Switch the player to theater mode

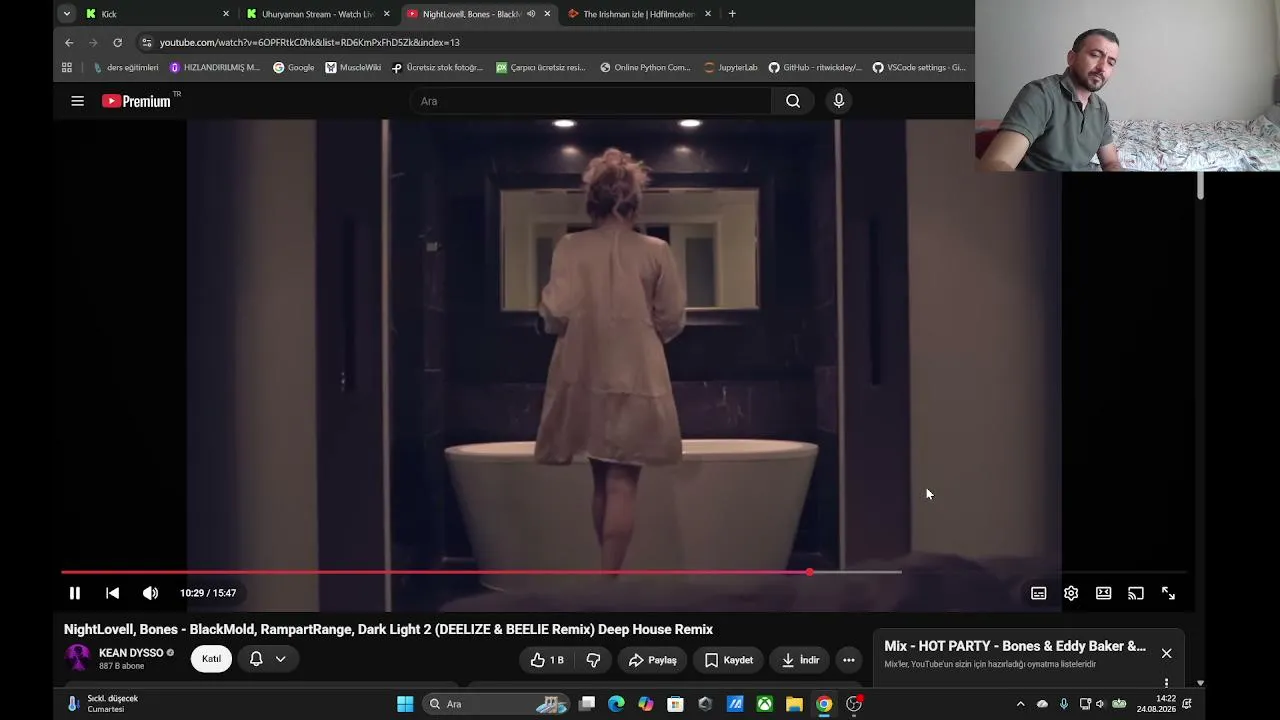1103,593
